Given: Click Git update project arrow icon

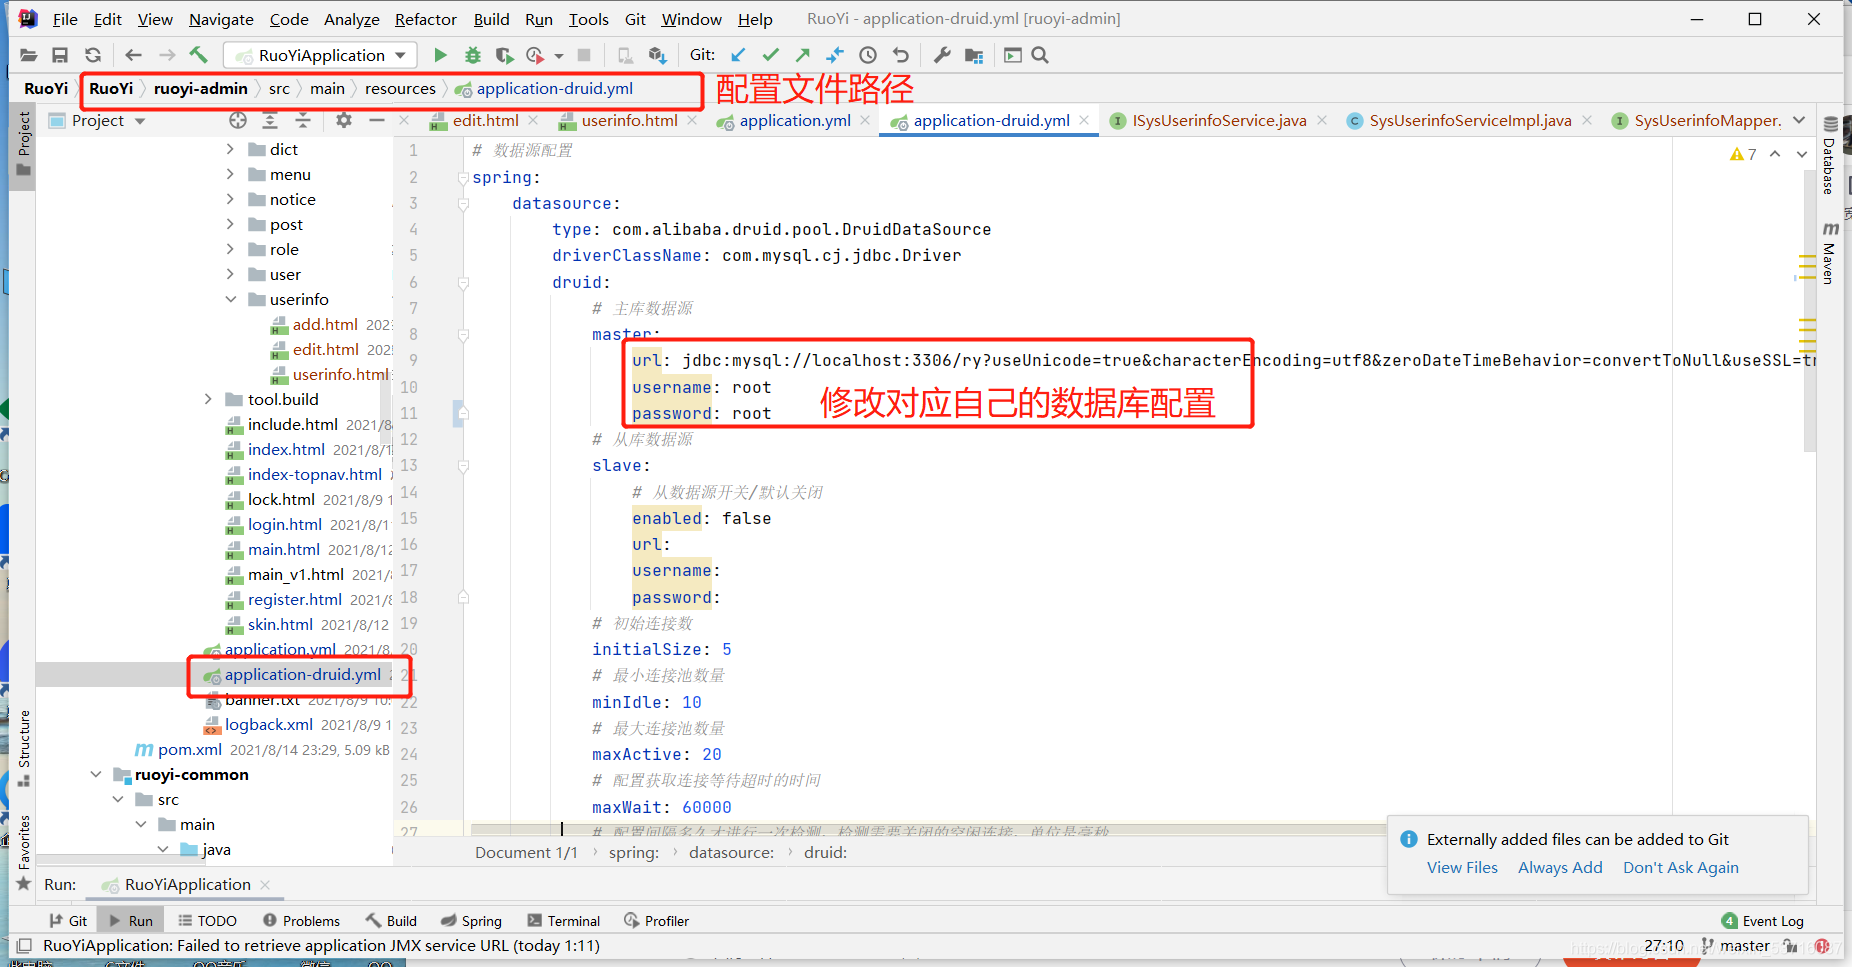Looking at the screenshot, I should (x=738, y=55).
